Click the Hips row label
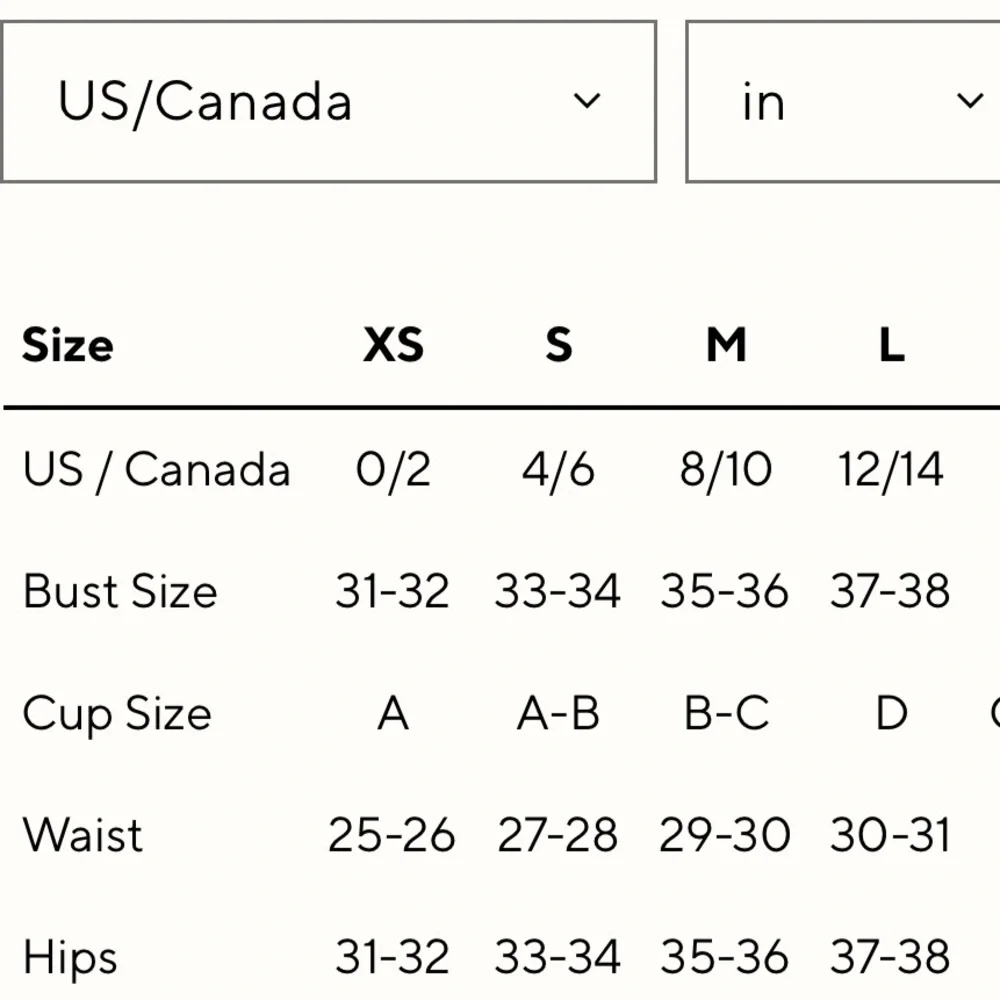Image resolution: width=1000 pixels, height=1000 pixels. (70, 958)
